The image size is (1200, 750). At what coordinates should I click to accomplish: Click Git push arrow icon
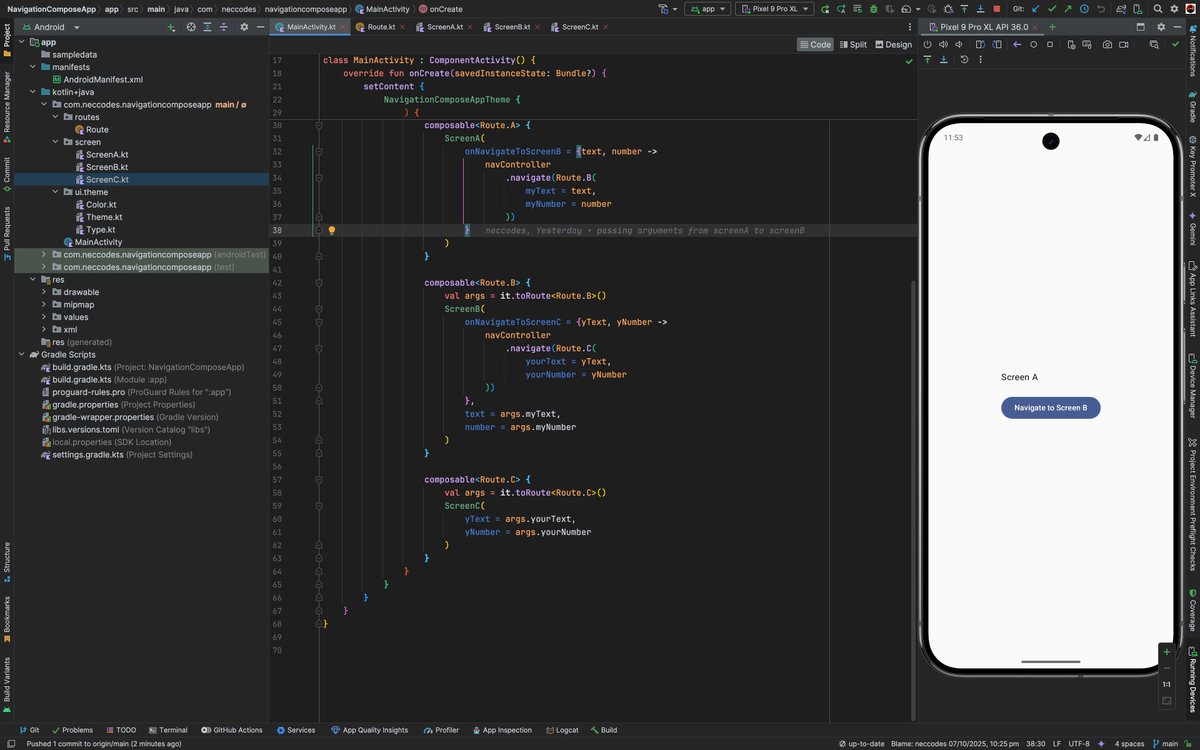(1068, 9)
